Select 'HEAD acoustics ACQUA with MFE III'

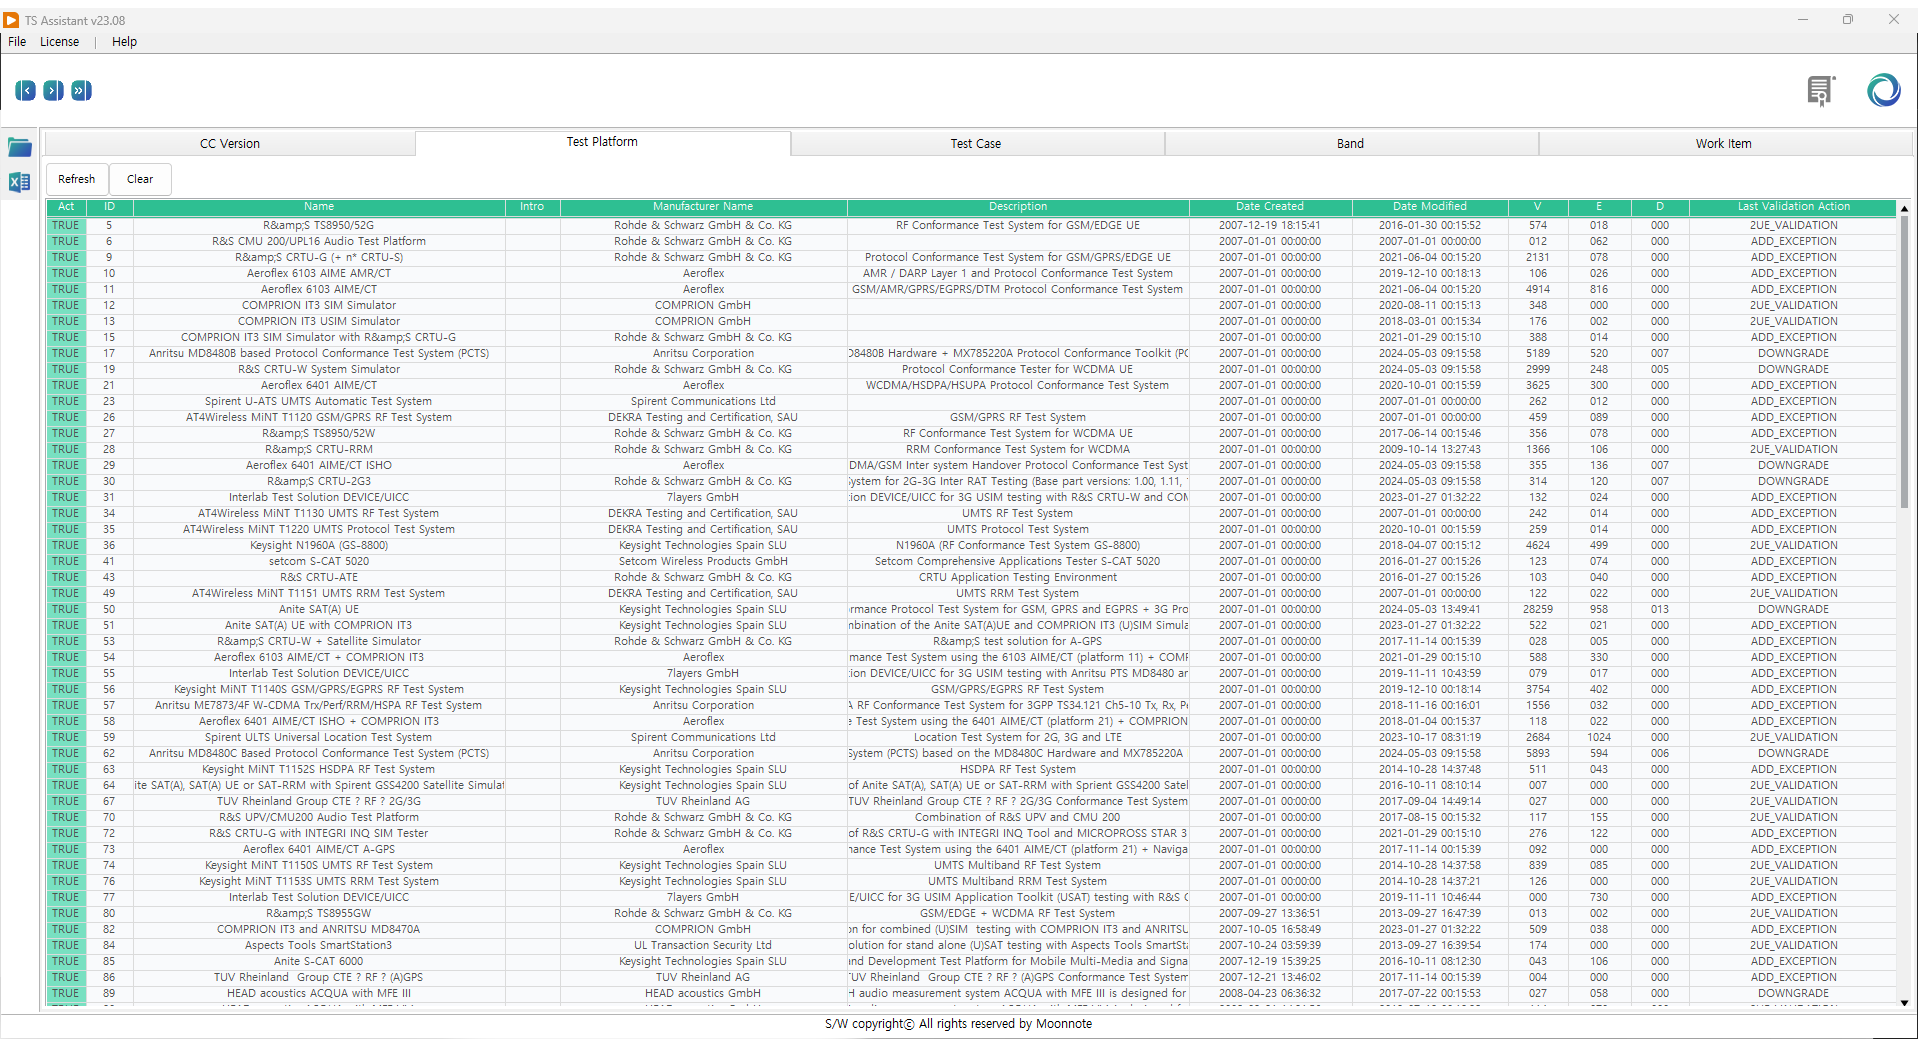point(319,994)
